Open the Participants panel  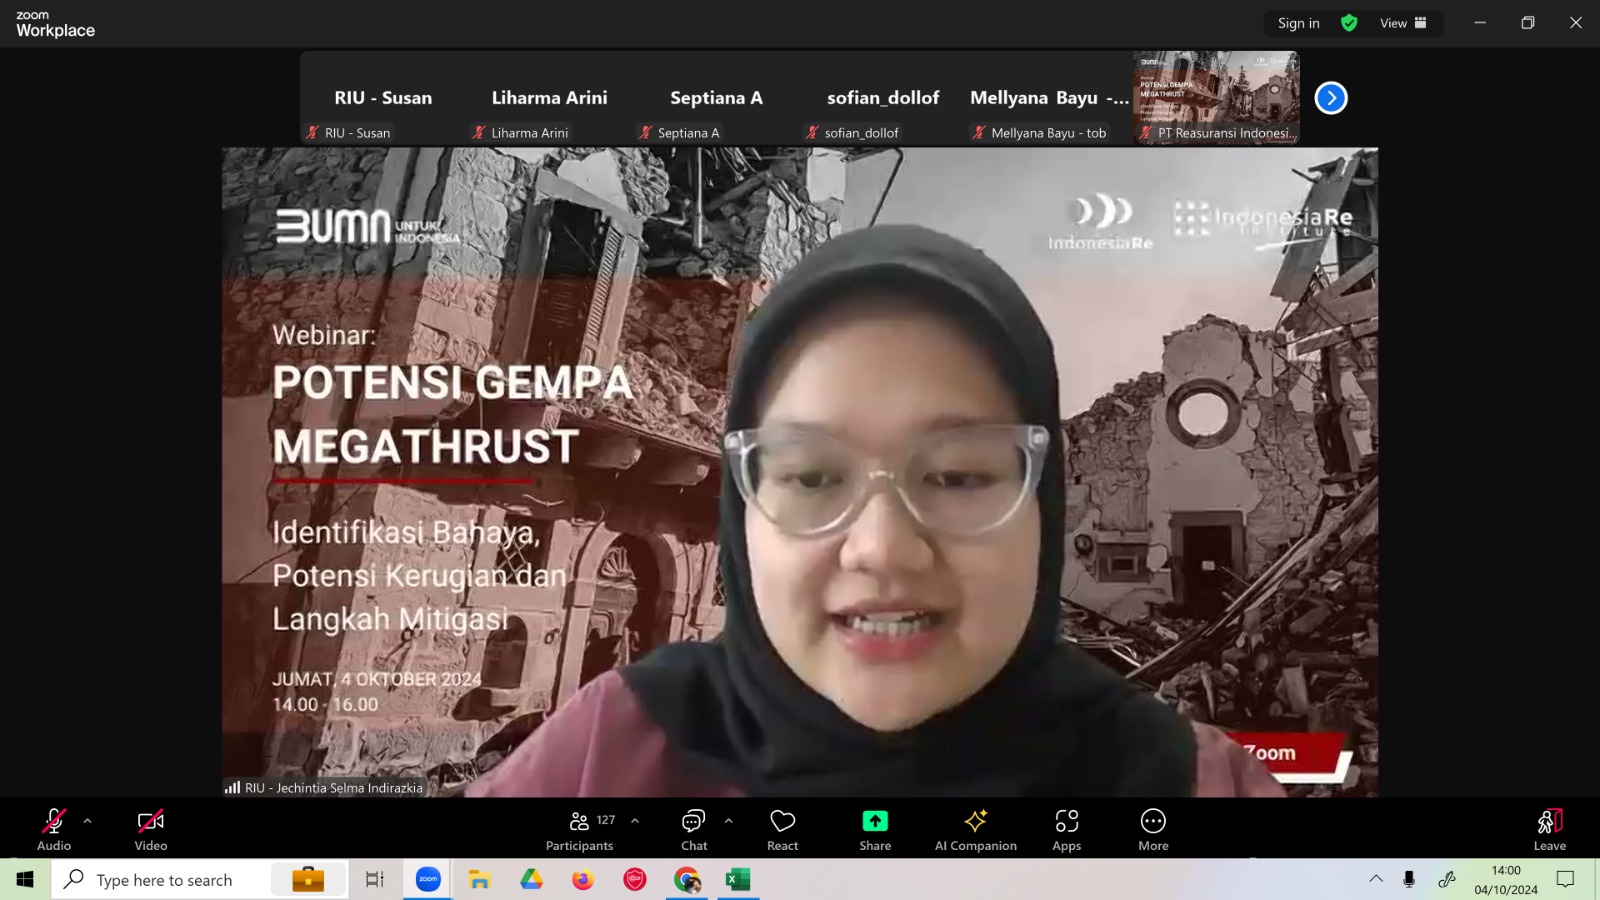[579, 830]
